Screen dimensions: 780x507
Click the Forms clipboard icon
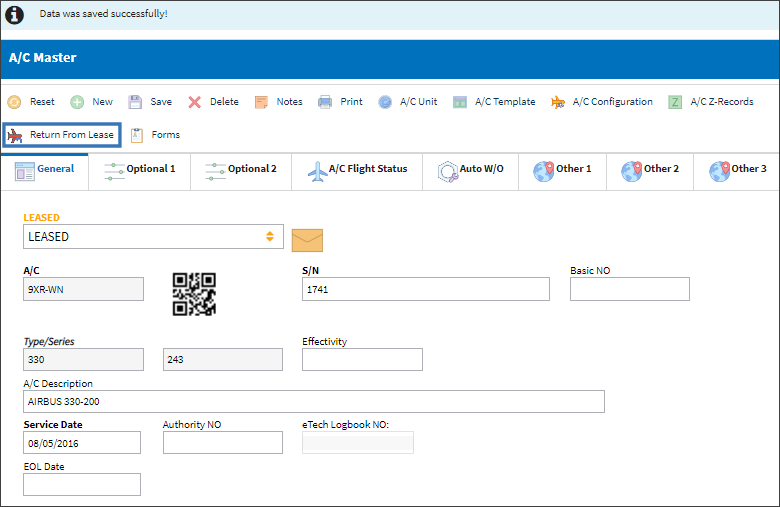click(x=137, y=135)
